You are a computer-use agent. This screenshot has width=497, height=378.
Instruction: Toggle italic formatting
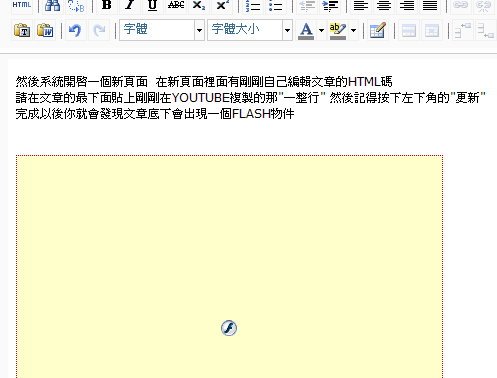pos(130,5)
